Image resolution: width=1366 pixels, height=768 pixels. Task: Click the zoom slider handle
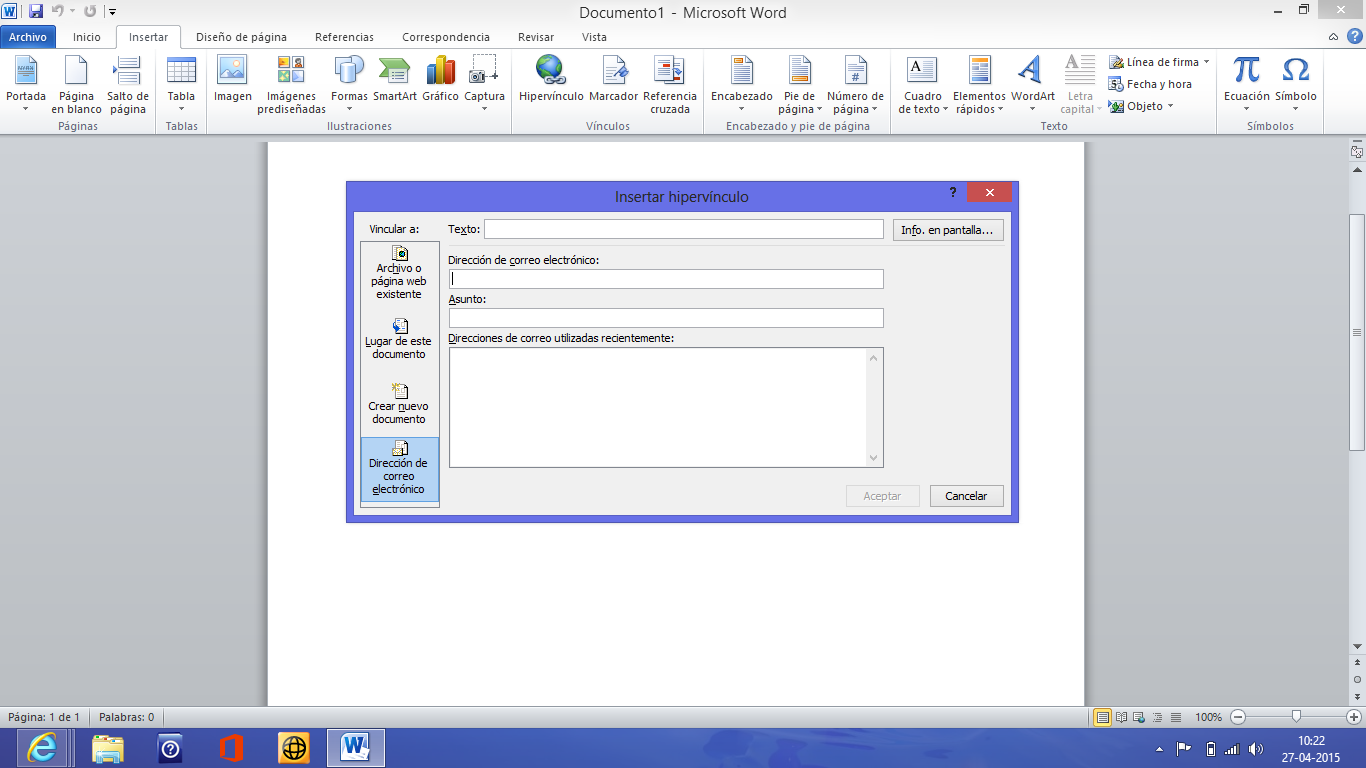tap(1296, 717)
